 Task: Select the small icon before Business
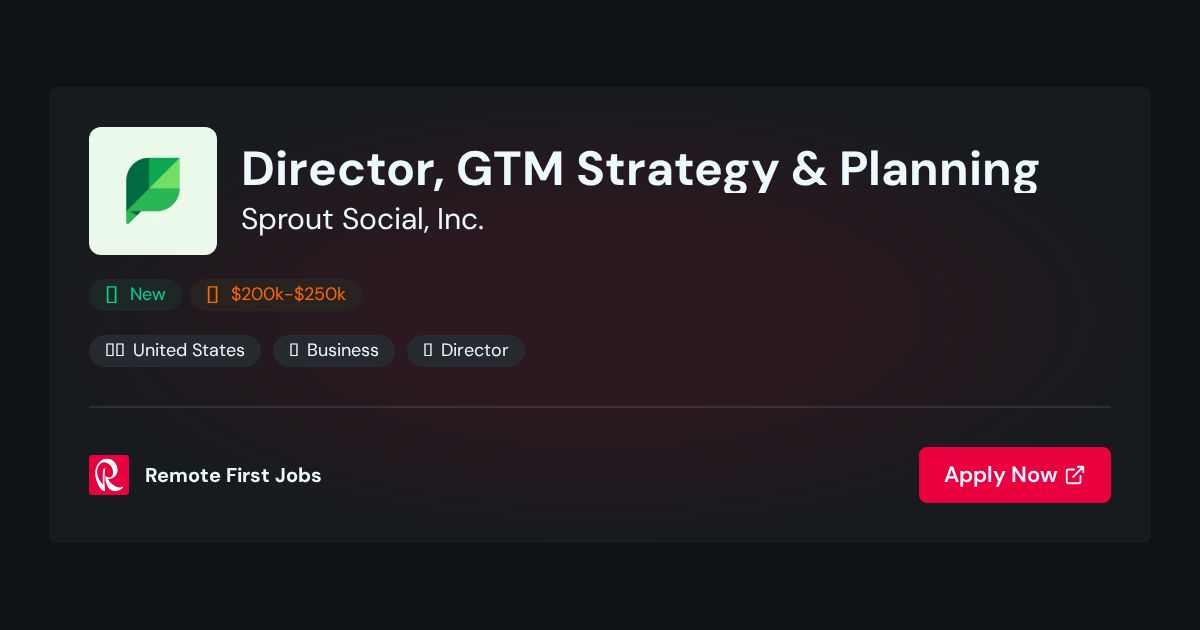[x=294, y=350]
